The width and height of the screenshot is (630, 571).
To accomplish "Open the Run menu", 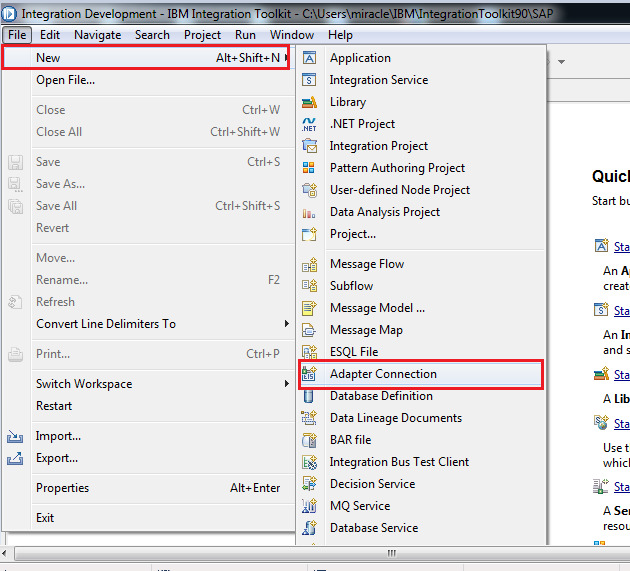I will tap(245, 35).
